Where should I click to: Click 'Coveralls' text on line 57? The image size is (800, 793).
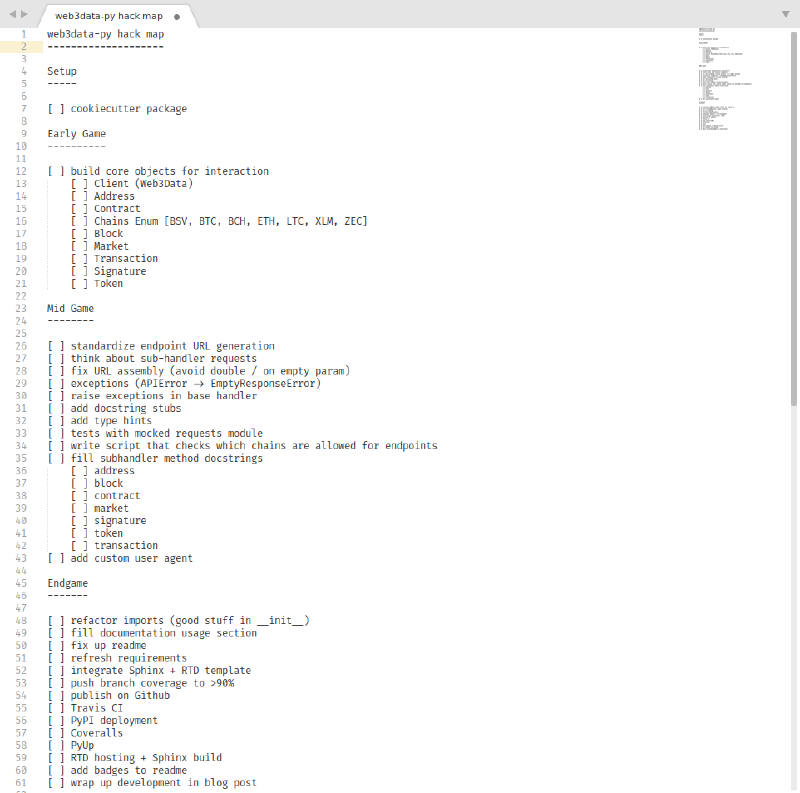click(x=96, y=733)
